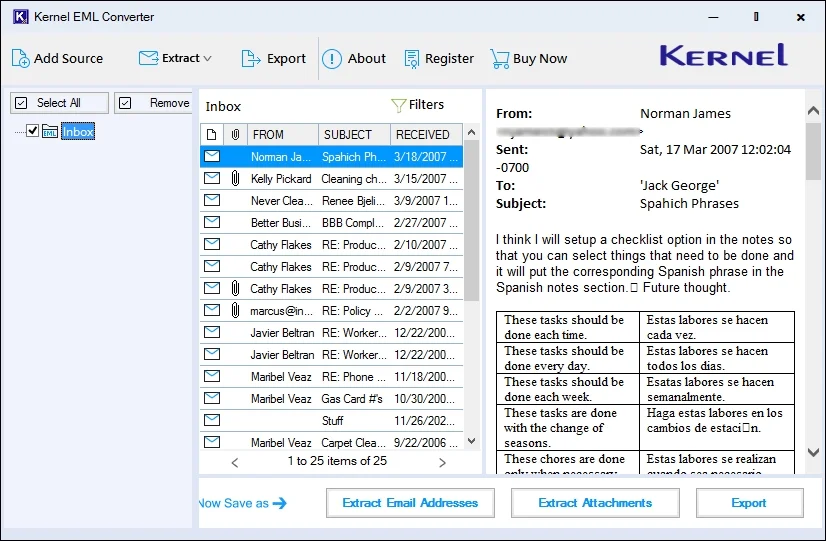826x541 pixels.
Task: Toggle the Remove checkbox
Action: pyautogui.click(x=125, y=103)
